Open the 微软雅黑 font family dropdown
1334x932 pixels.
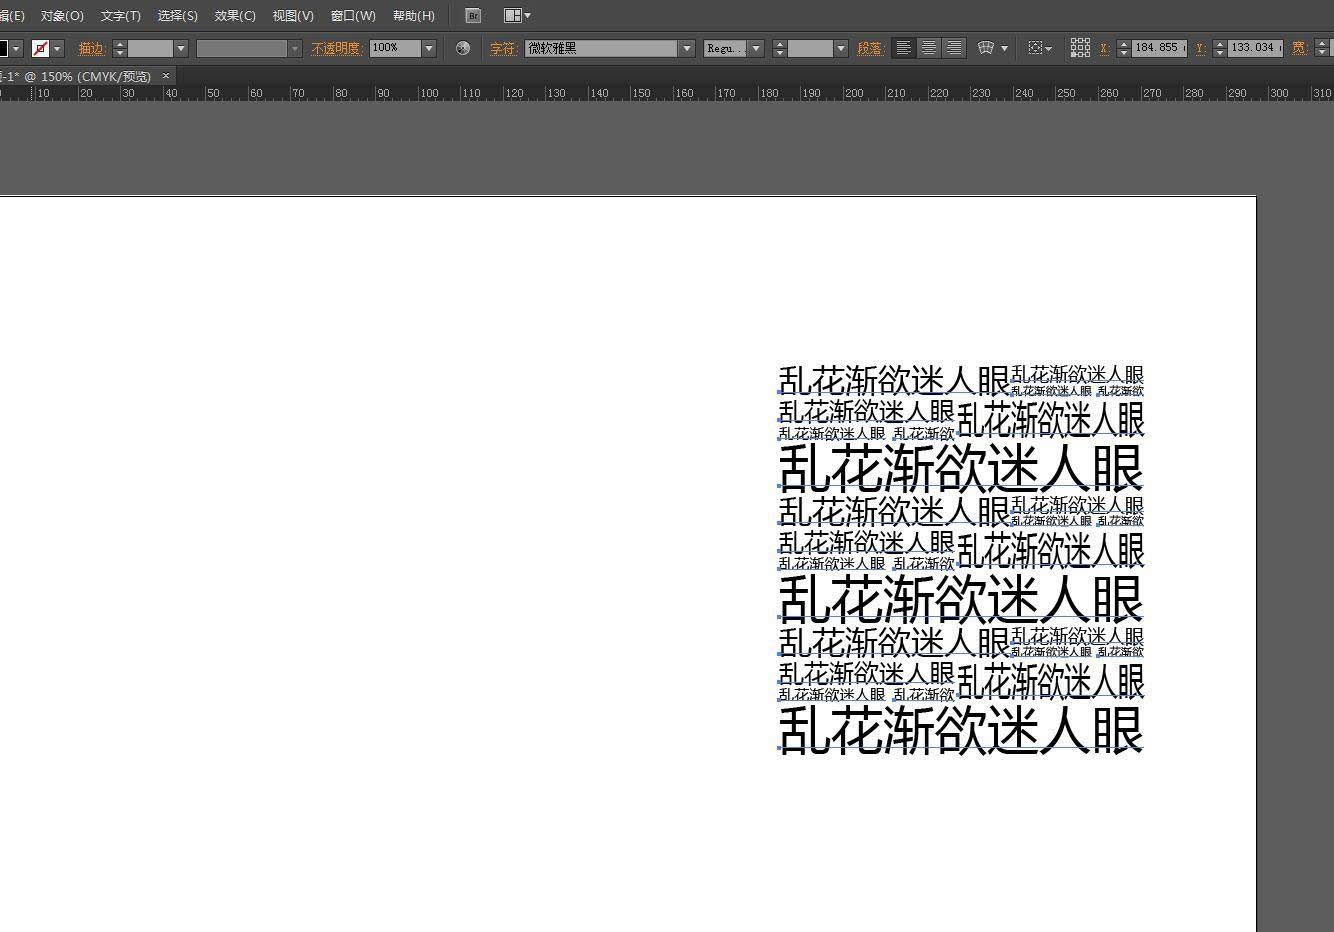[x=687, y=47]
